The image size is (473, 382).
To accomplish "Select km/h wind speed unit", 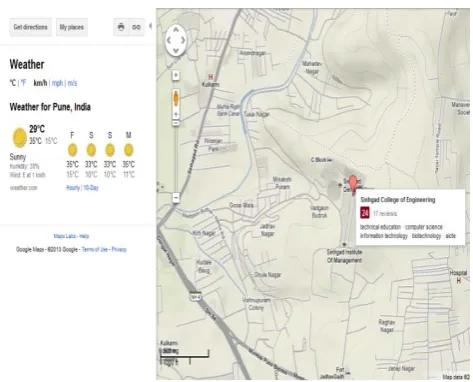I will pos(40,83).
